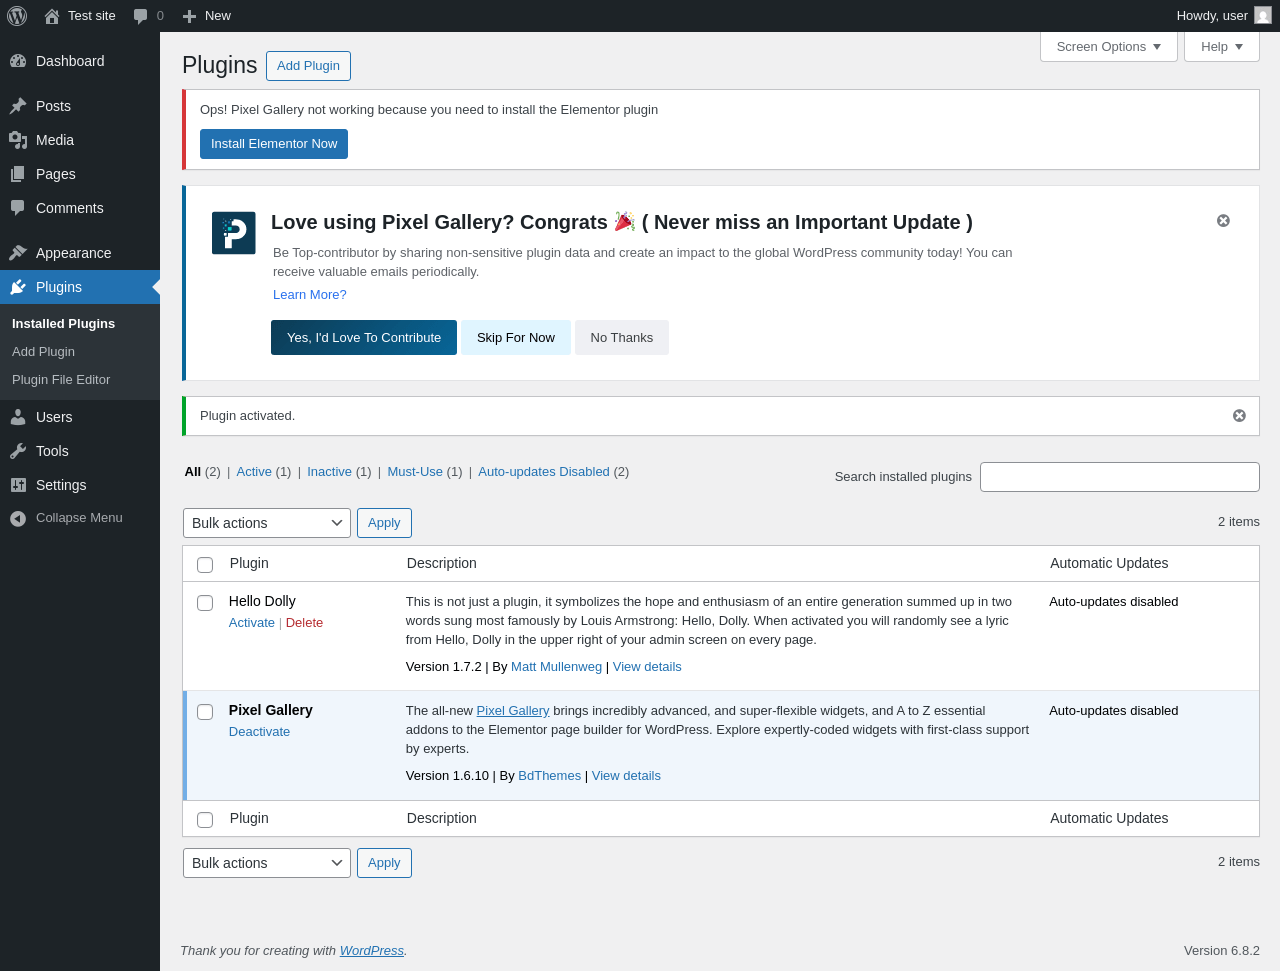Screen dimensions: 1280x971
Task: Open the Howdy, user account menu
Action: pos(1224,16)
